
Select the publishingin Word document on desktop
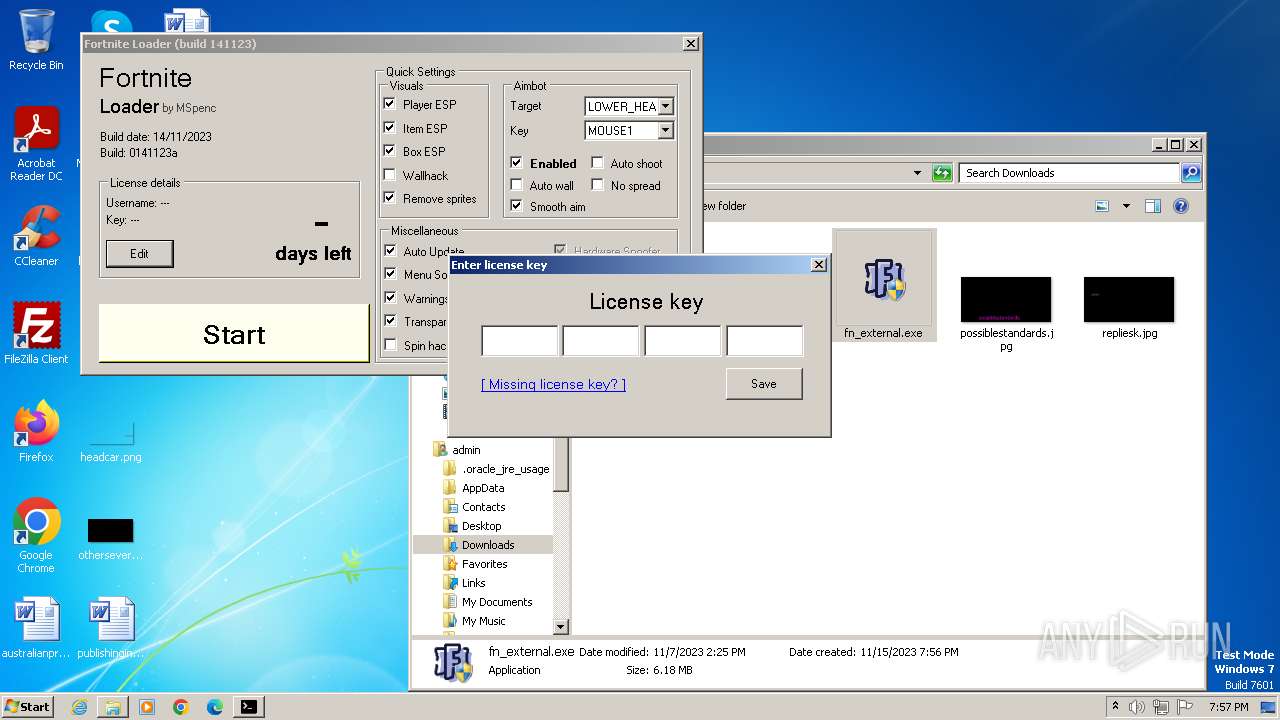[110, 628]
